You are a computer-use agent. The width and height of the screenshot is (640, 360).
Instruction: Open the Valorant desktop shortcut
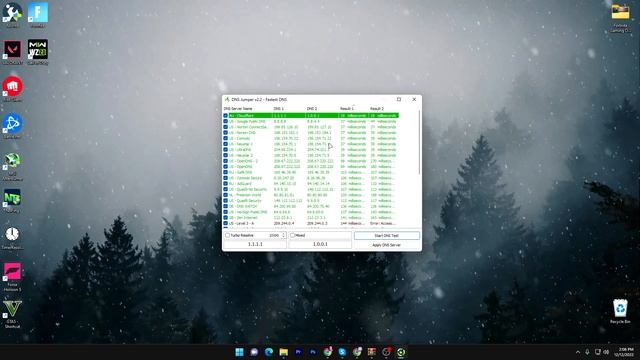tap(13, 51)
